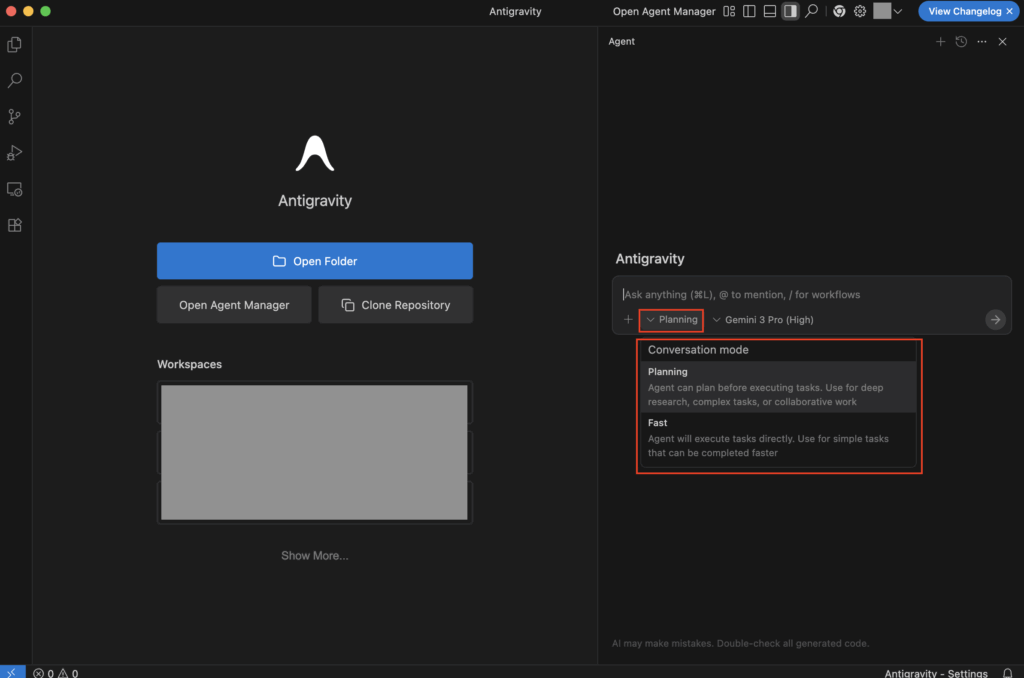Expand the account dropdown chevron beside the avatar
Screen dimensions: 1024x678
pyautogui.click(x=898, y=11)
